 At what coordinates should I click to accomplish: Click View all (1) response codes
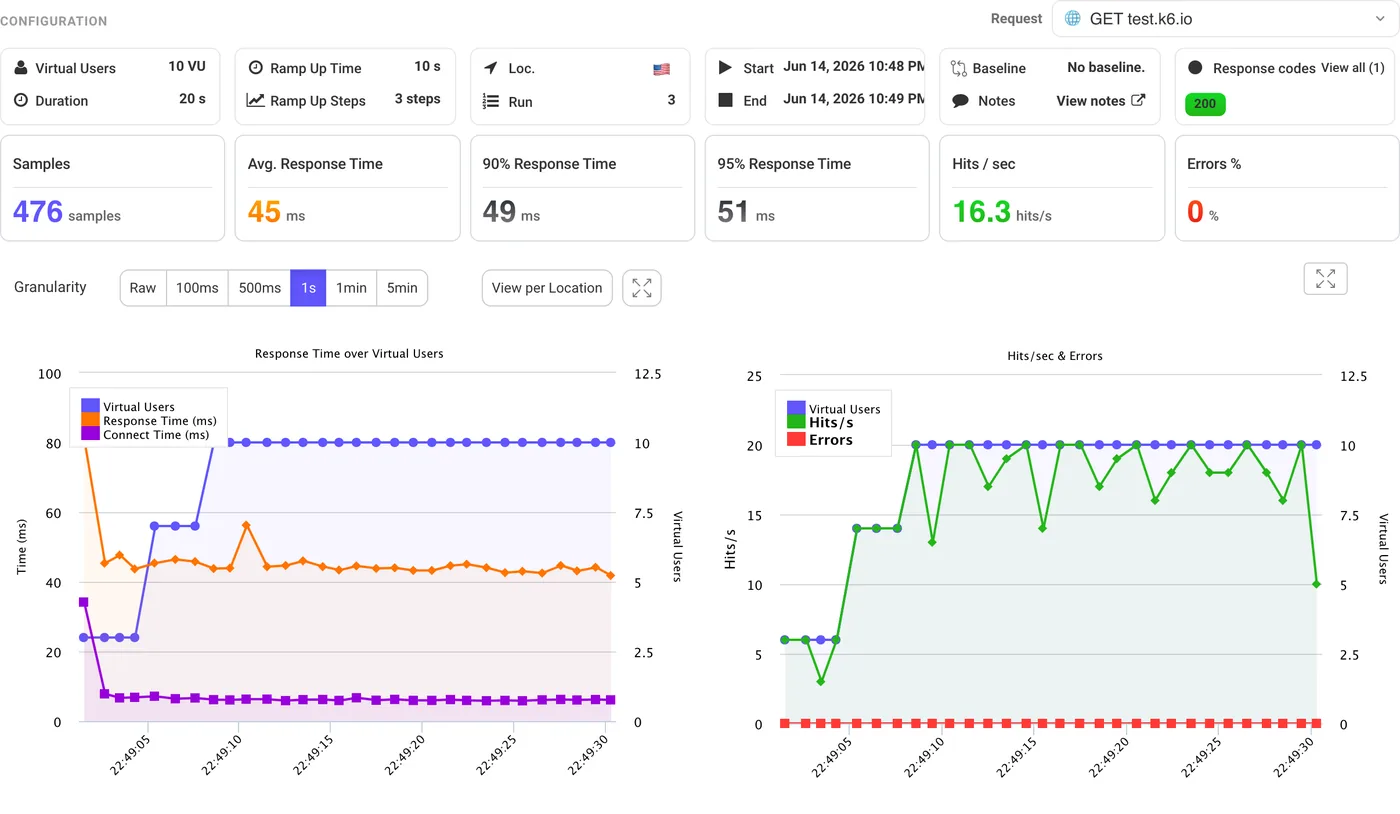coord(1352,68)
